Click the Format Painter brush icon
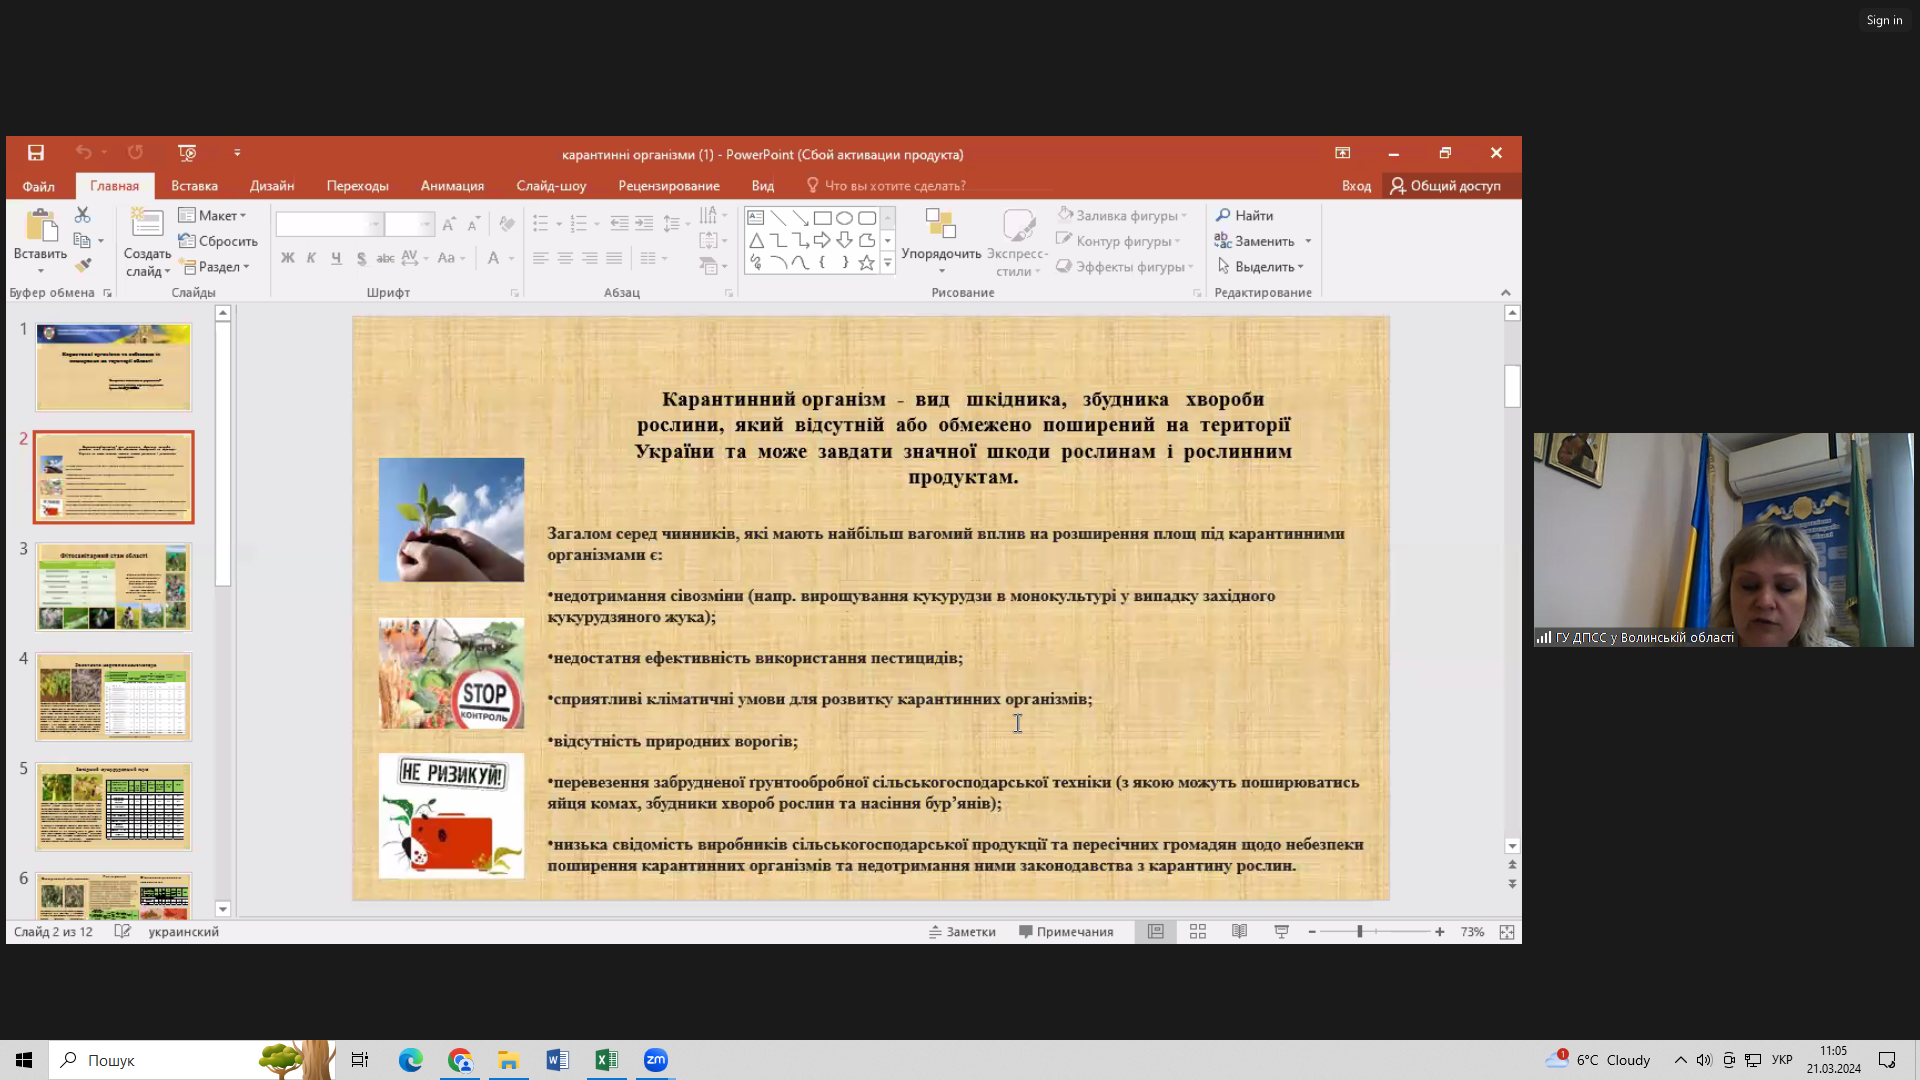 [x=83, y=265]
